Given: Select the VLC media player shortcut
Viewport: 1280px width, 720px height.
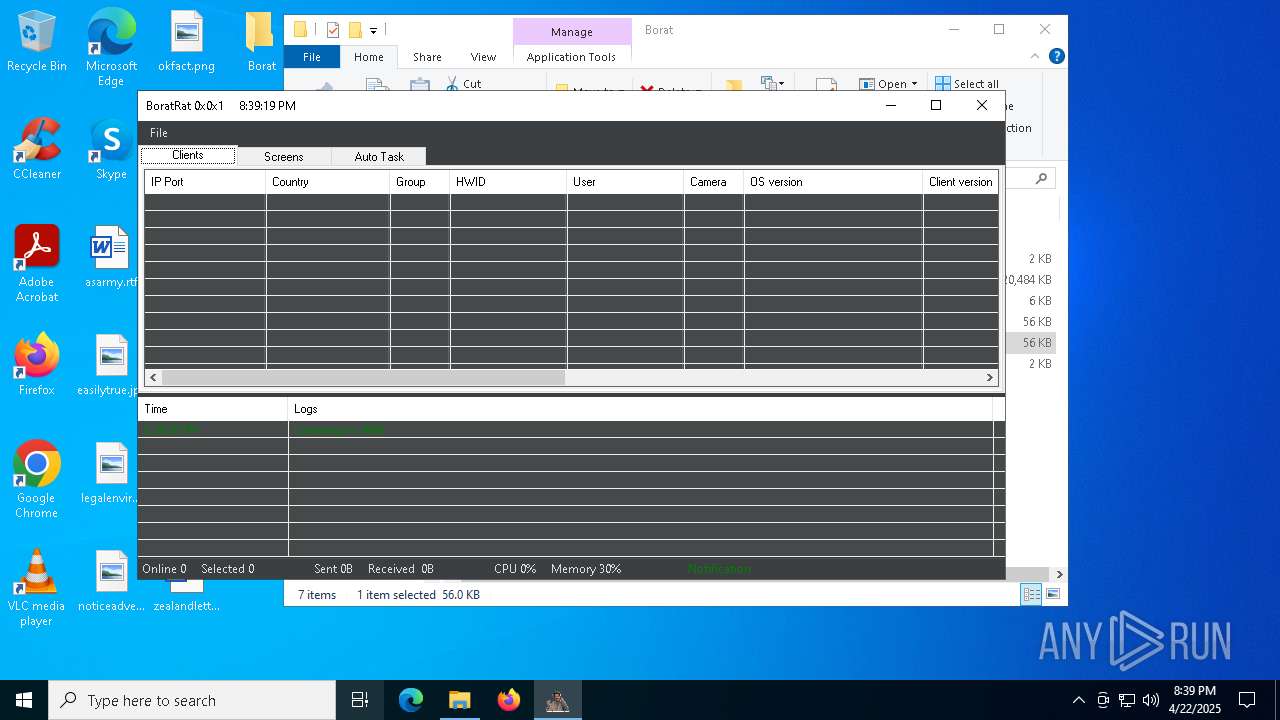Looking at the screenshot, I should coord(37,588).
